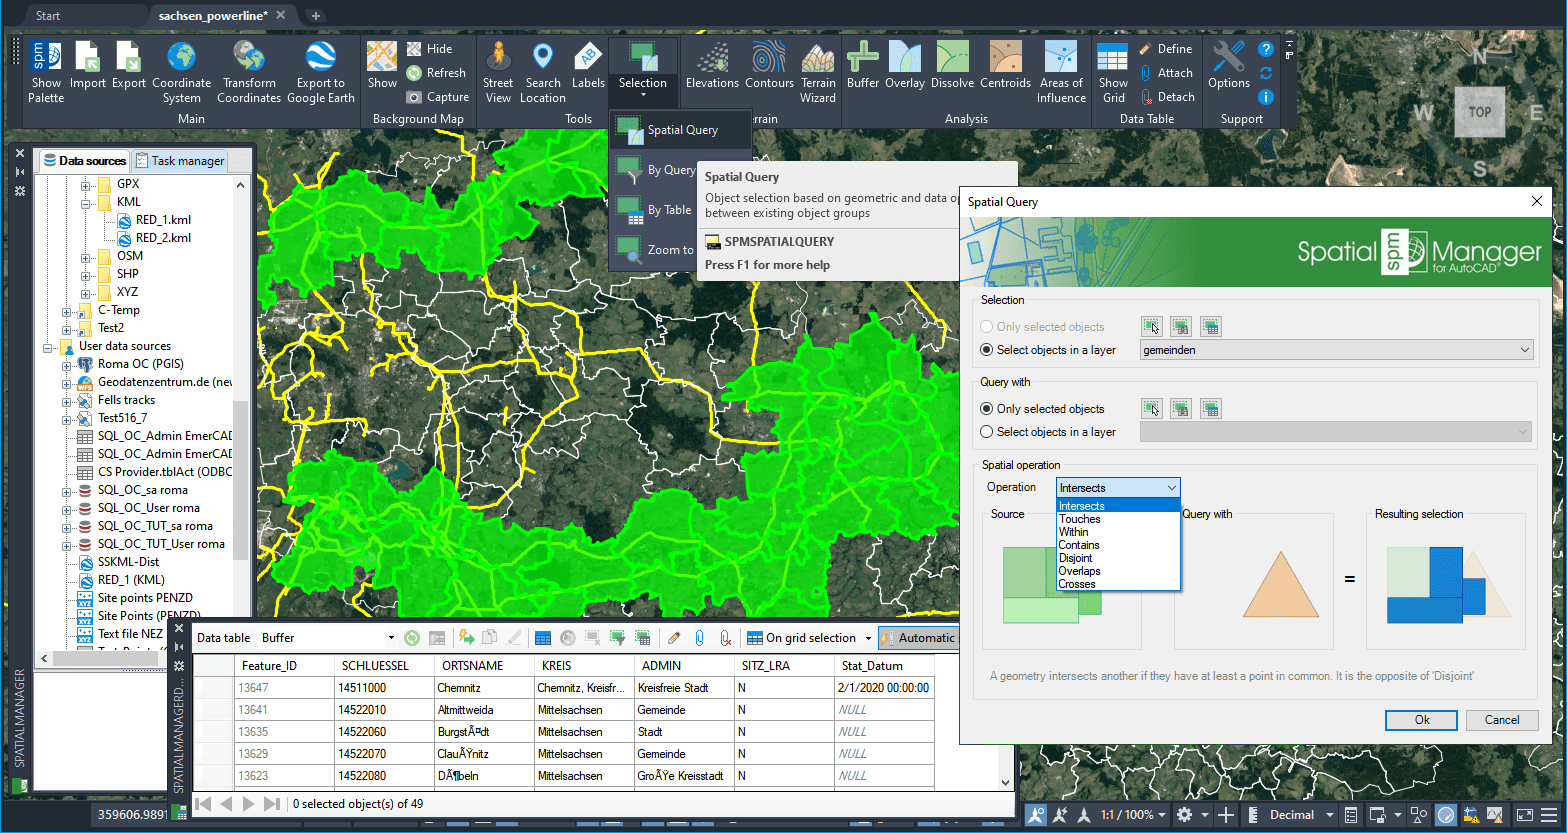Choose Overlaps from operation list

(x=1118, y=571)
